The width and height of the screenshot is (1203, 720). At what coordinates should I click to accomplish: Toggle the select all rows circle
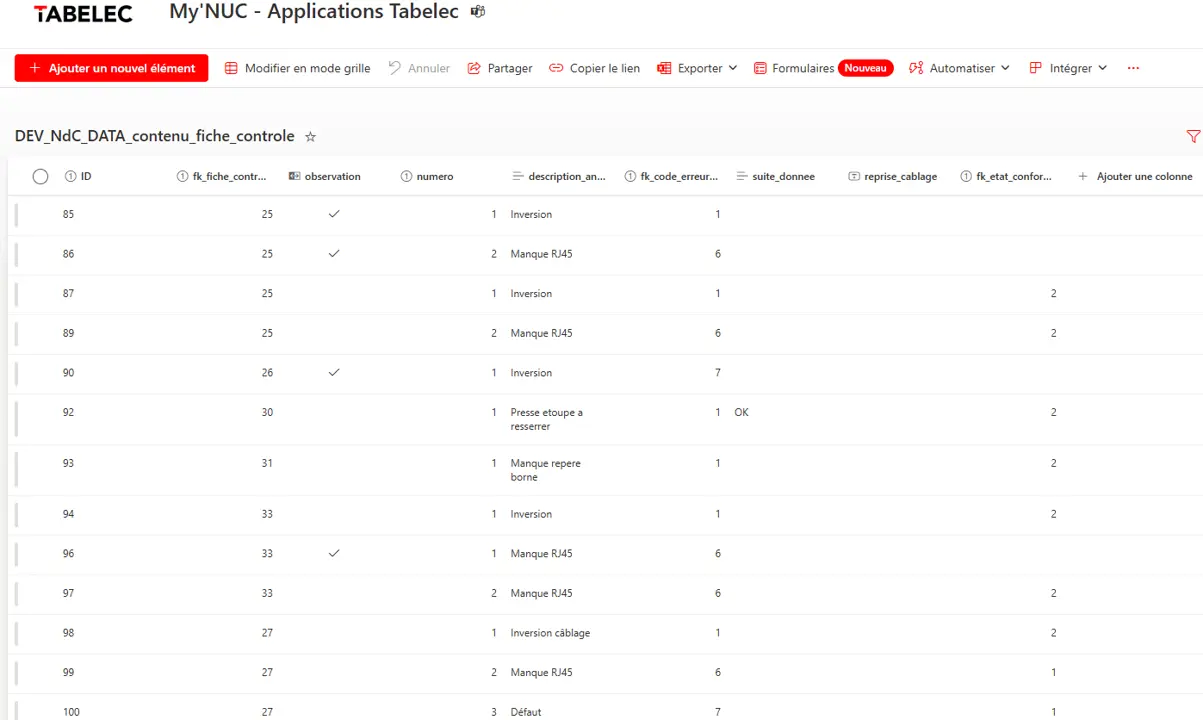click(40, 175)
